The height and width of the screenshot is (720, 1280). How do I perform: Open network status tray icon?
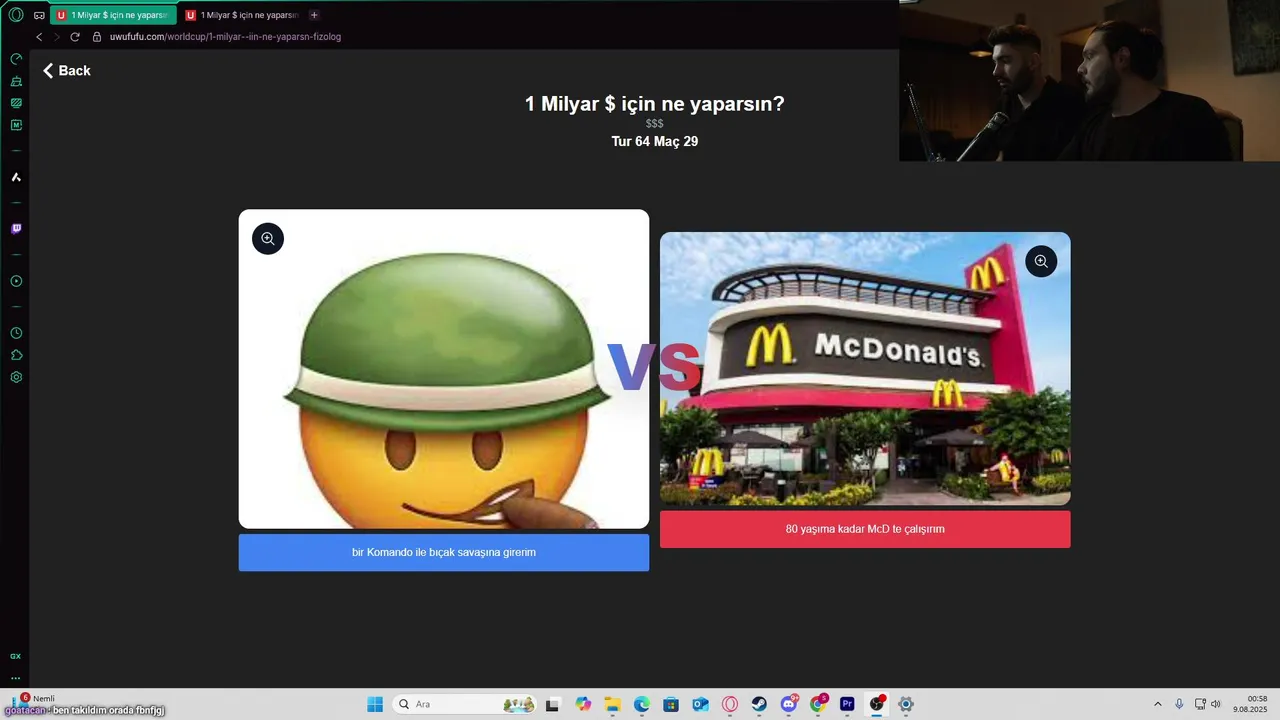point(1200,704)
